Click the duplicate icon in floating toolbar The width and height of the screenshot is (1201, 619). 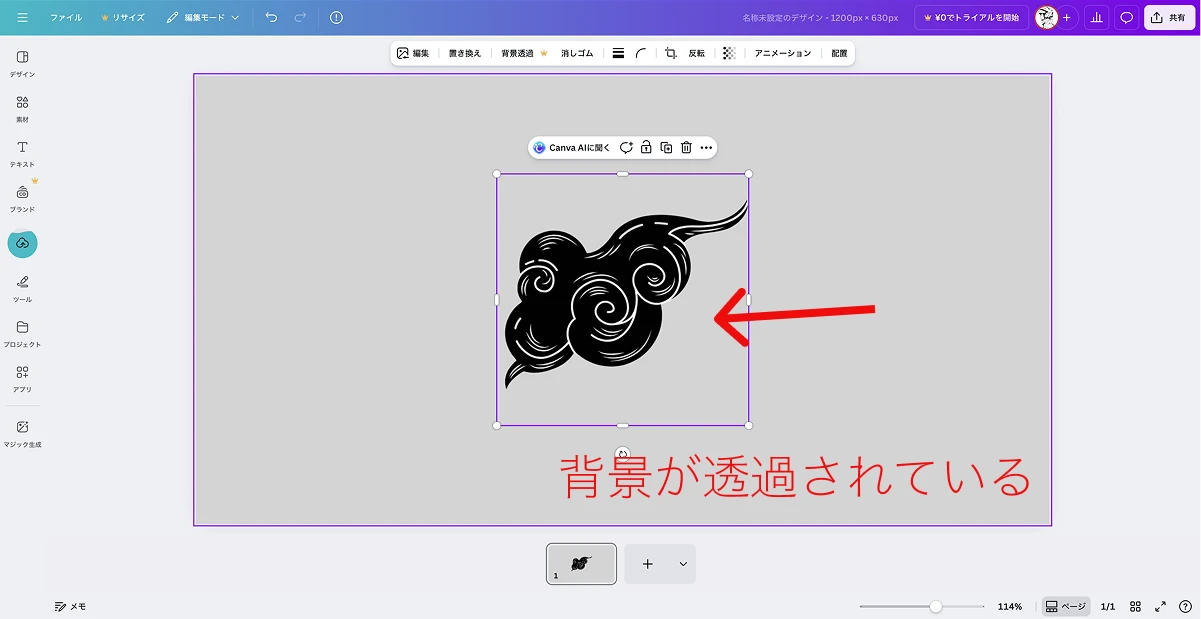click(666, 148)
